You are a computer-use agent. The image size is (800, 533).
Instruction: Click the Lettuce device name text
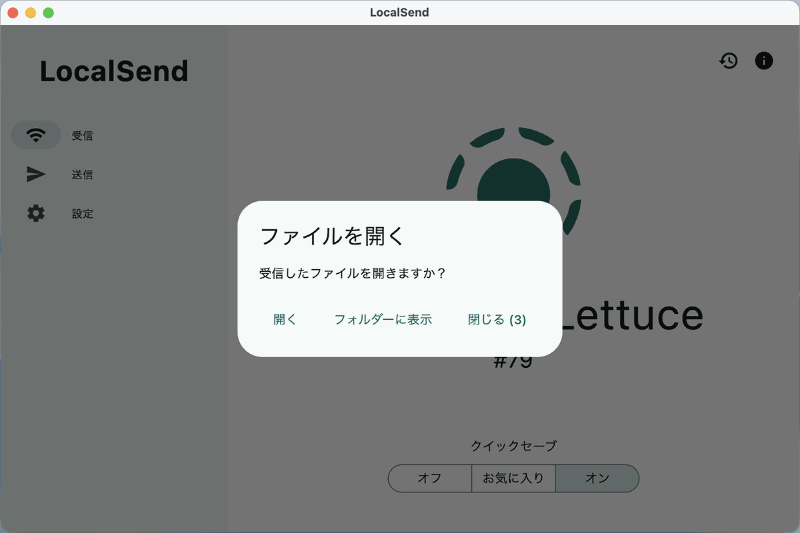(x=633, y=315)
